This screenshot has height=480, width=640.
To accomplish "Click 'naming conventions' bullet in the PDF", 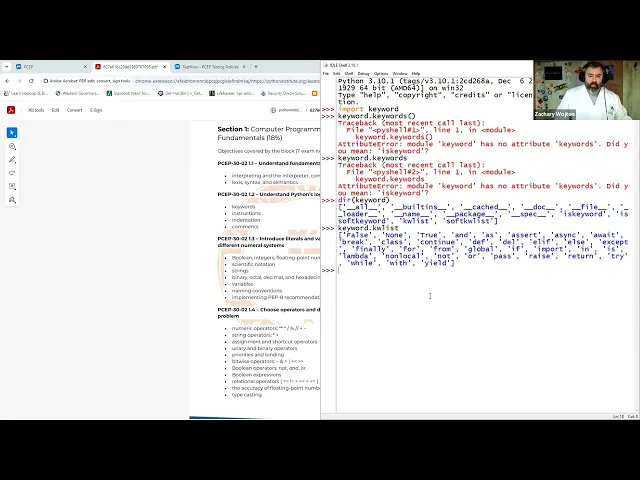I will coord(257,291).
